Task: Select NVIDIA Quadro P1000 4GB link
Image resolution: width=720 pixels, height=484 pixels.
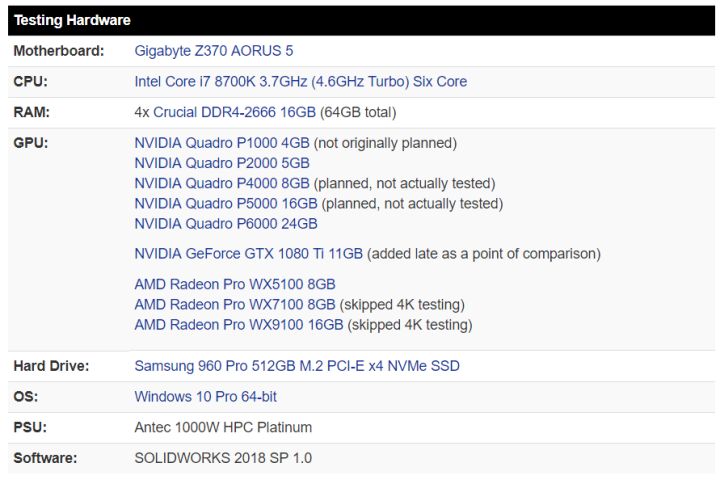Action: tap(222, 143)
